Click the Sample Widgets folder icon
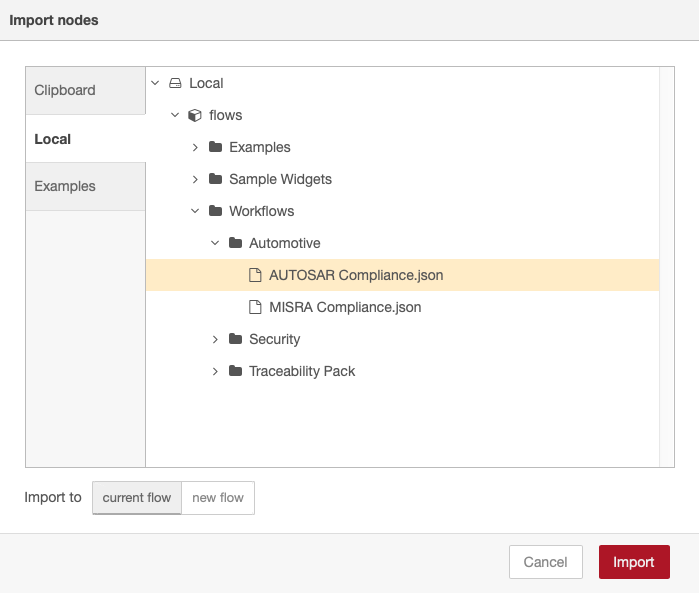699x593 pixels. point(215,179)
